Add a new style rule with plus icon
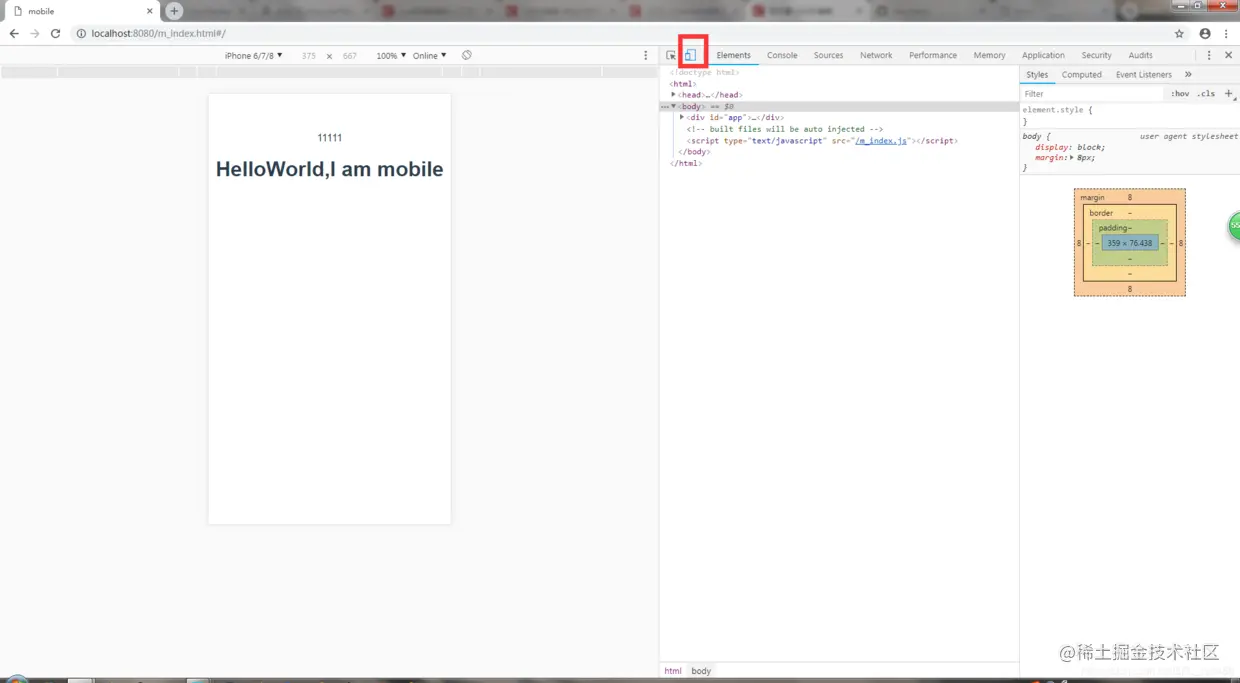 (1229, 93)
